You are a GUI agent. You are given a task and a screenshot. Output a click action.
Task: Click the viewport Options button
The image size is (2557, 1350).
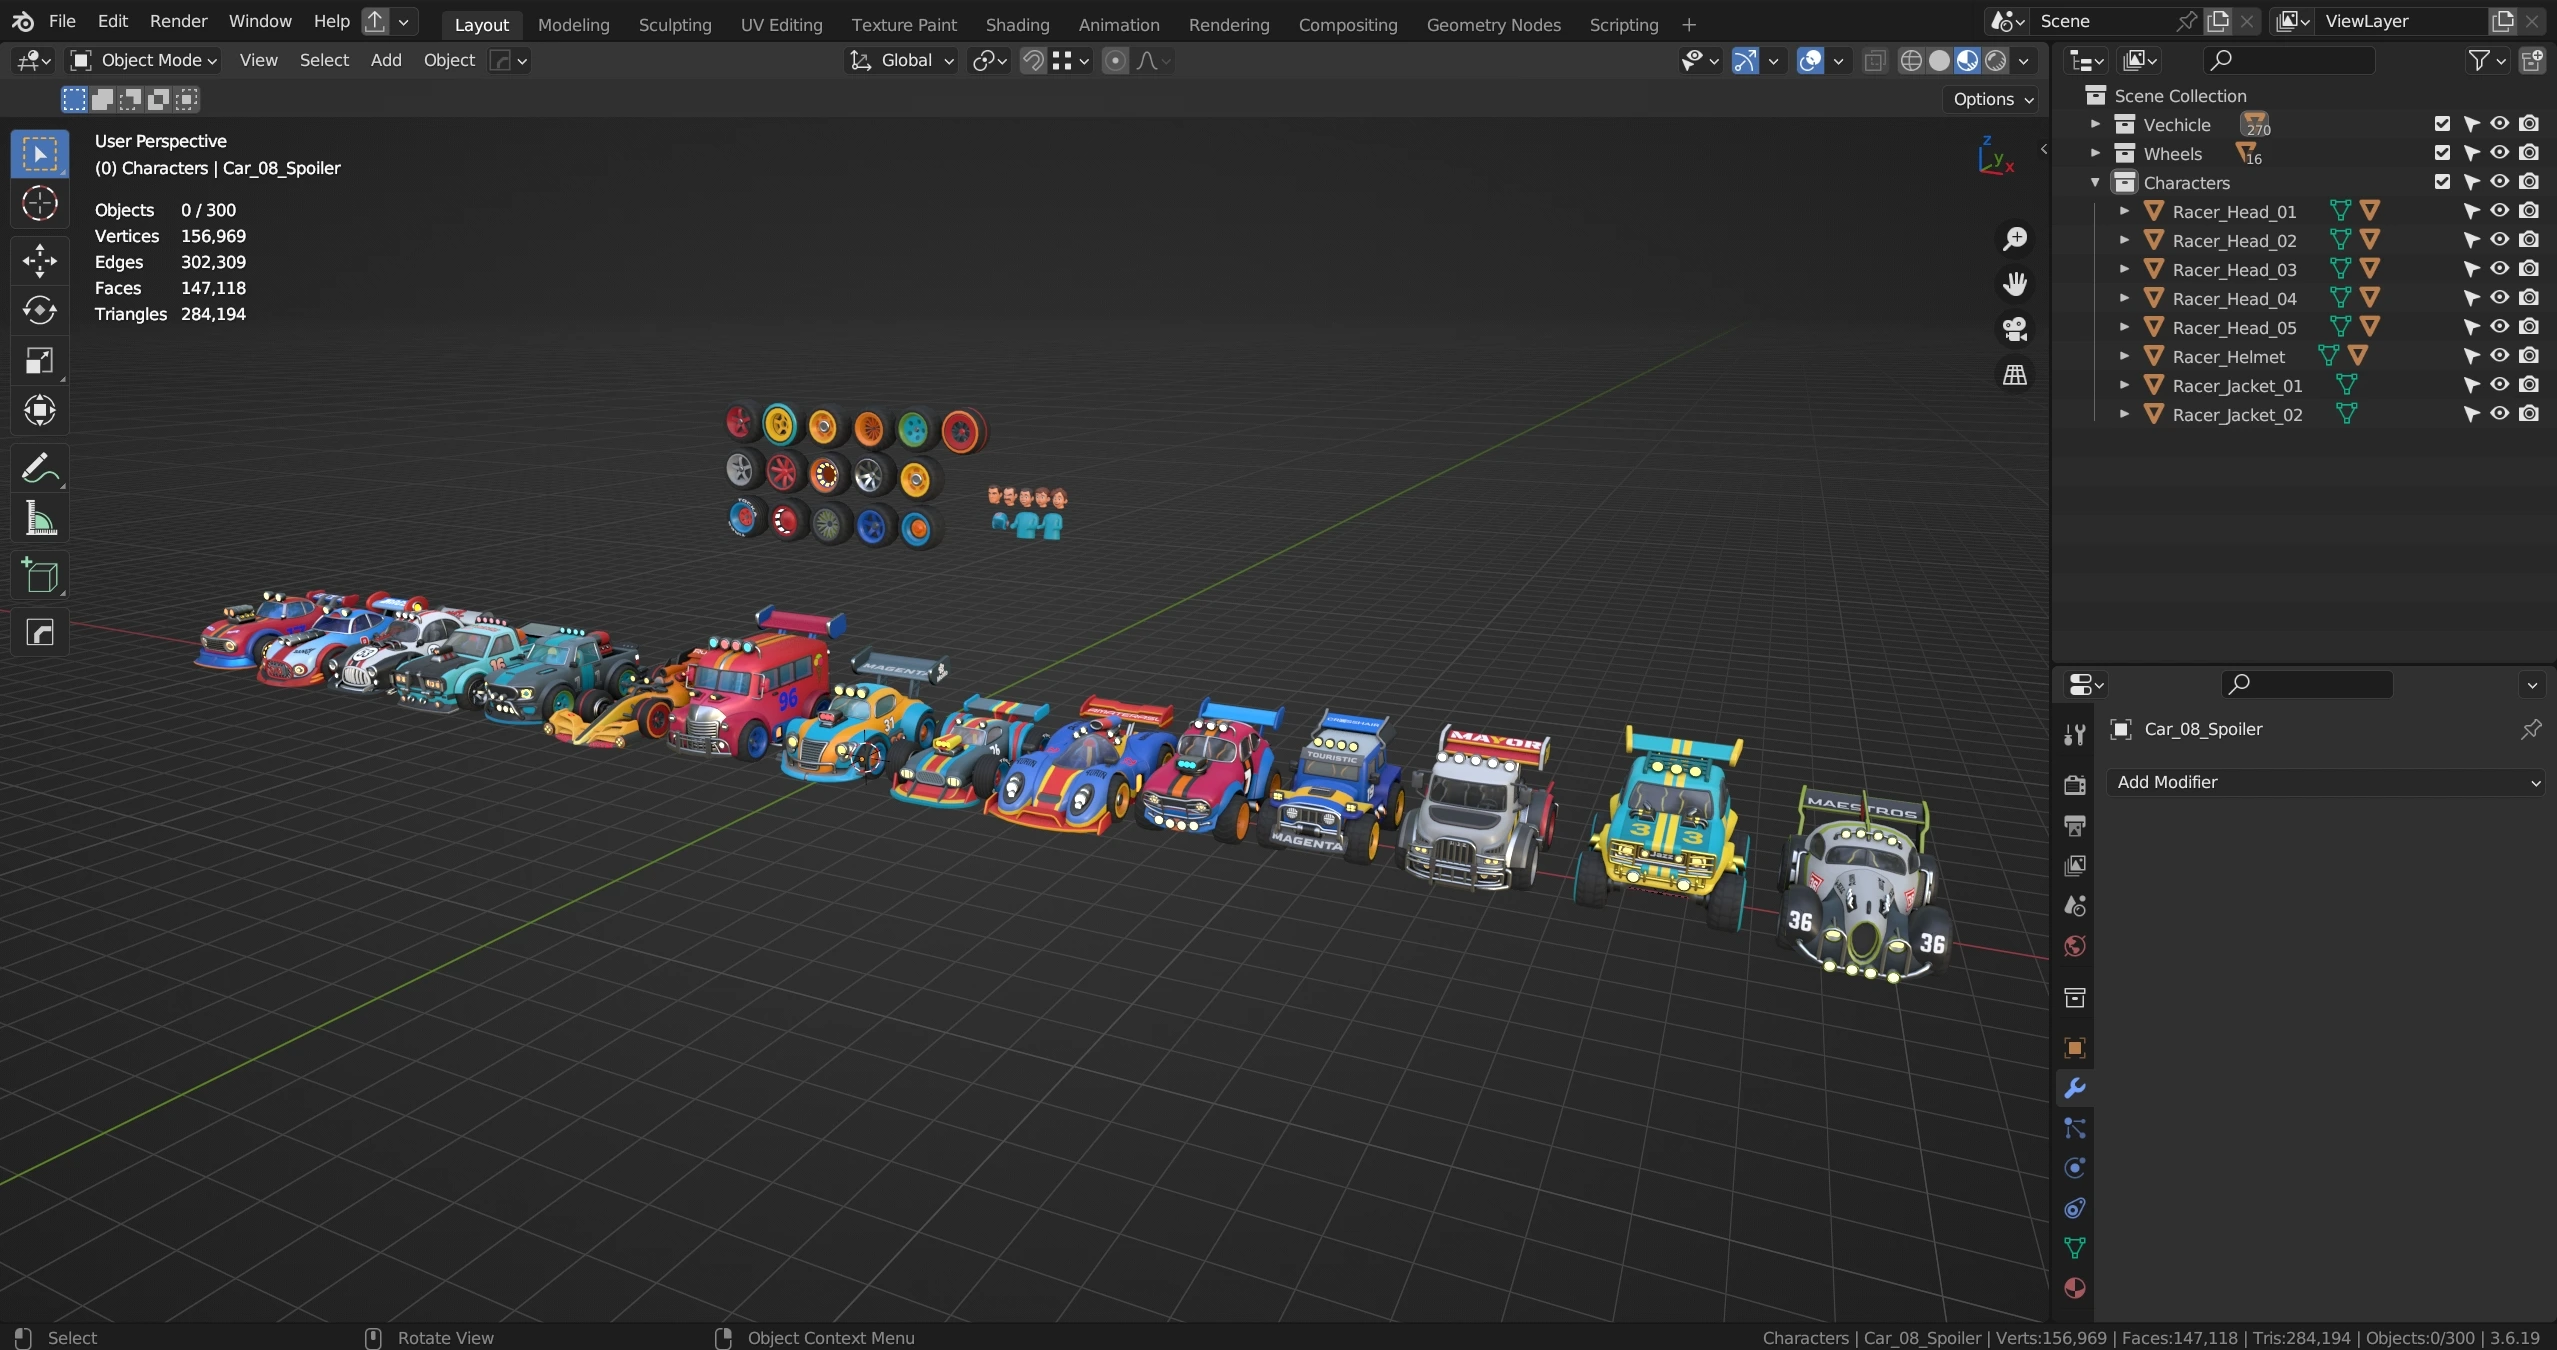(x=1993, y=99)
